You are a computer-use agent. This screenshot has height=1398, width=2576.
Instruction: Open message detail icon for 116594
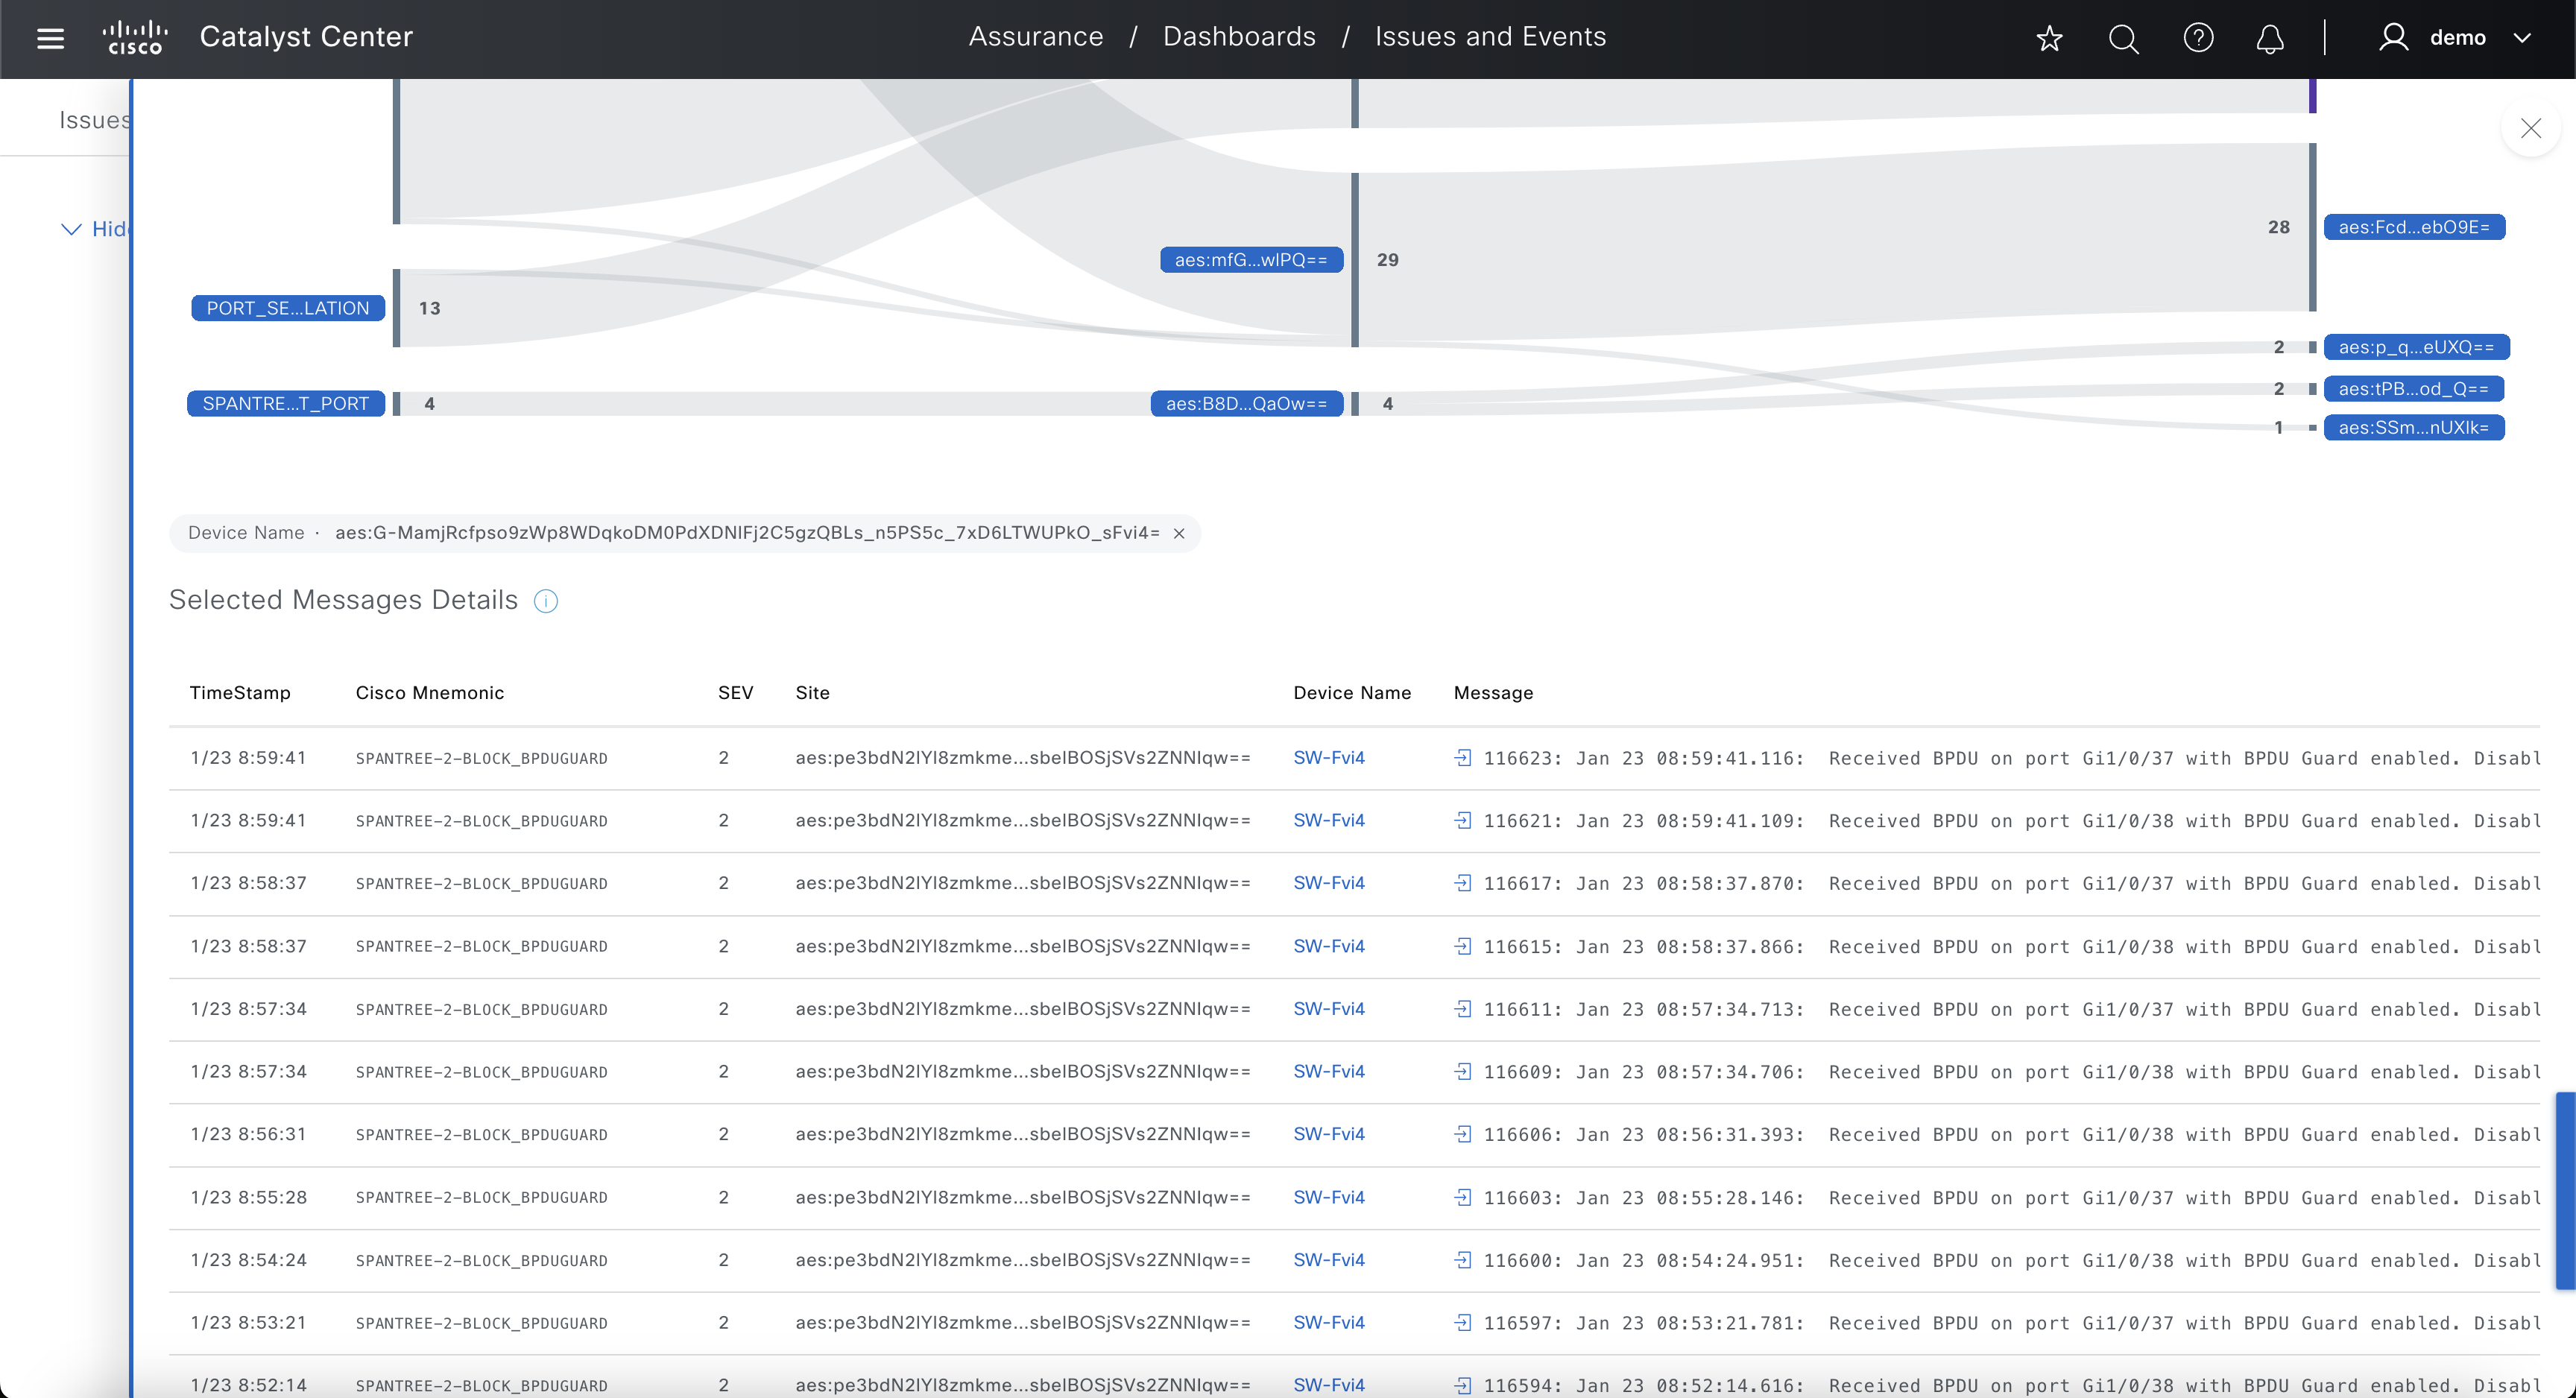click(x=1463, y=1385)
